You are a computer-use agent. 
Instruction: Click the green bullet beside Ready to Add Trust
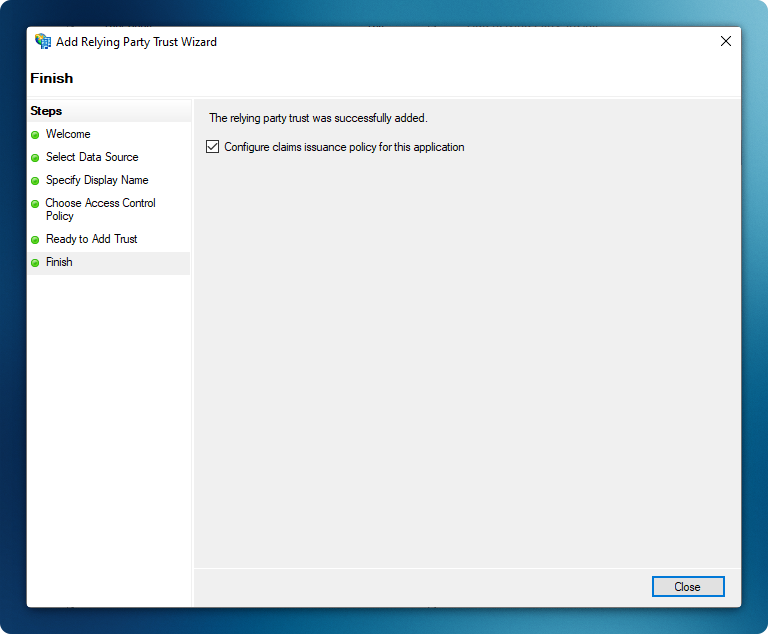35,240
